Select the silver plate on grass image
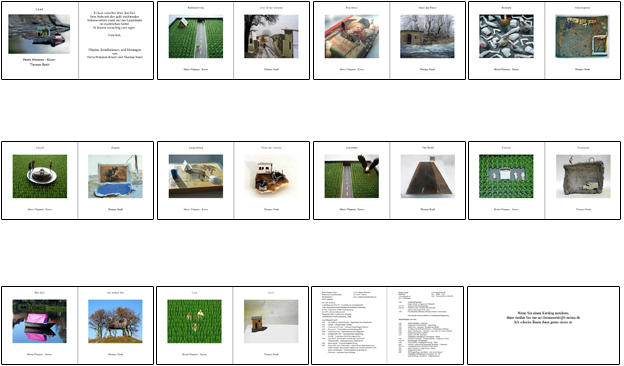This screenshot has height=366, width=624. point(40,176)
